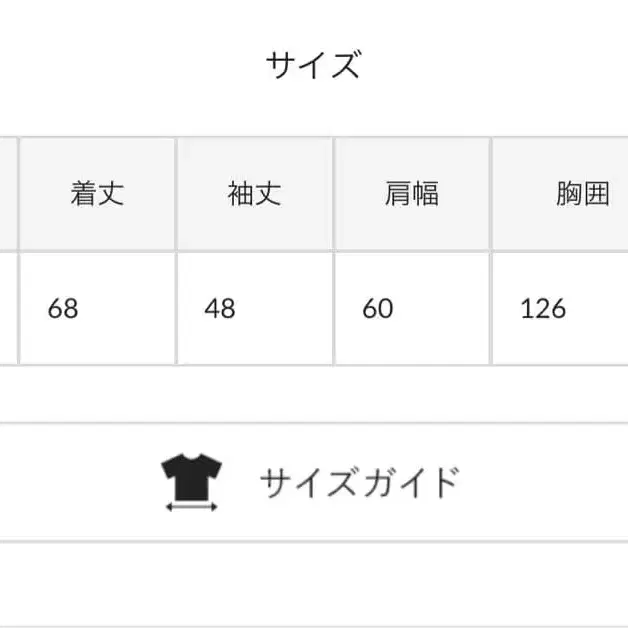The height and width of the screenshot is (628, 628).
Task: Click blank space left of the T-shirt icon
Action: pyautogui.click(x=80, y=483)
